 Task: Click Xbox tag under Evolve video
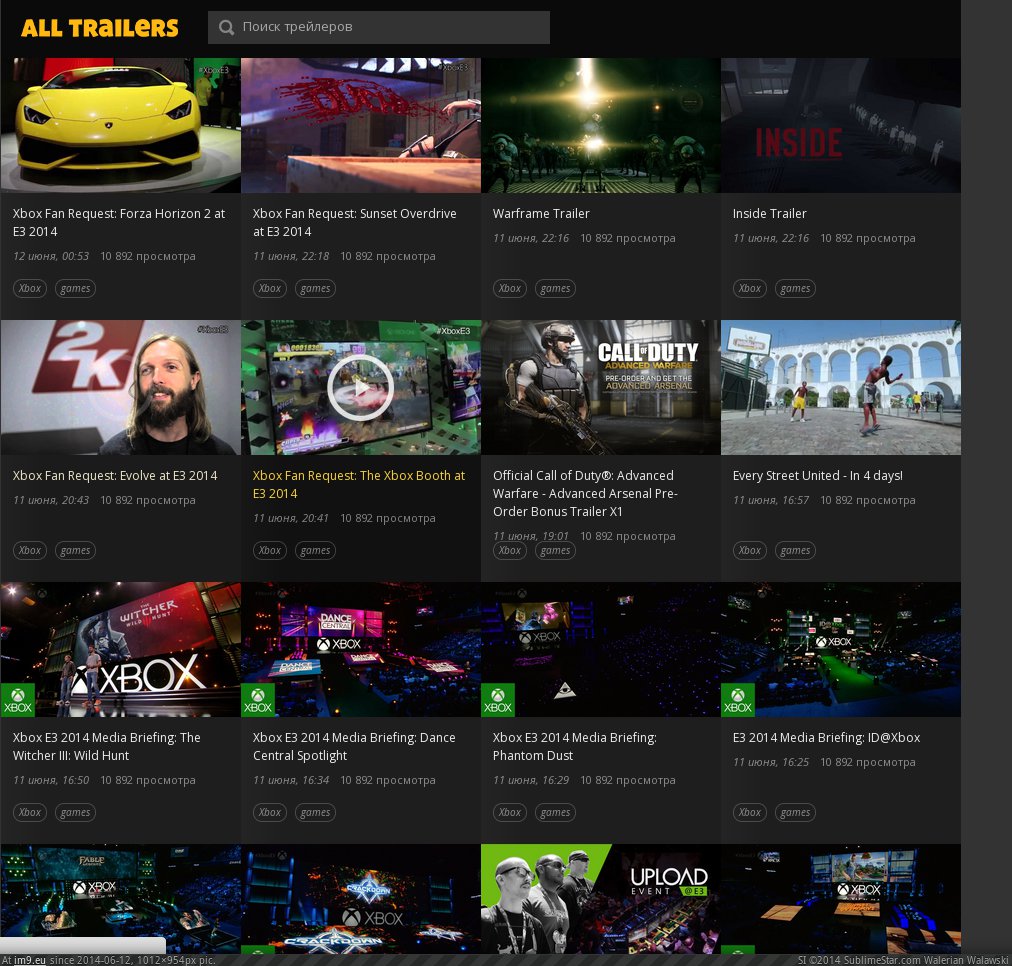click(x=30, y=550)
